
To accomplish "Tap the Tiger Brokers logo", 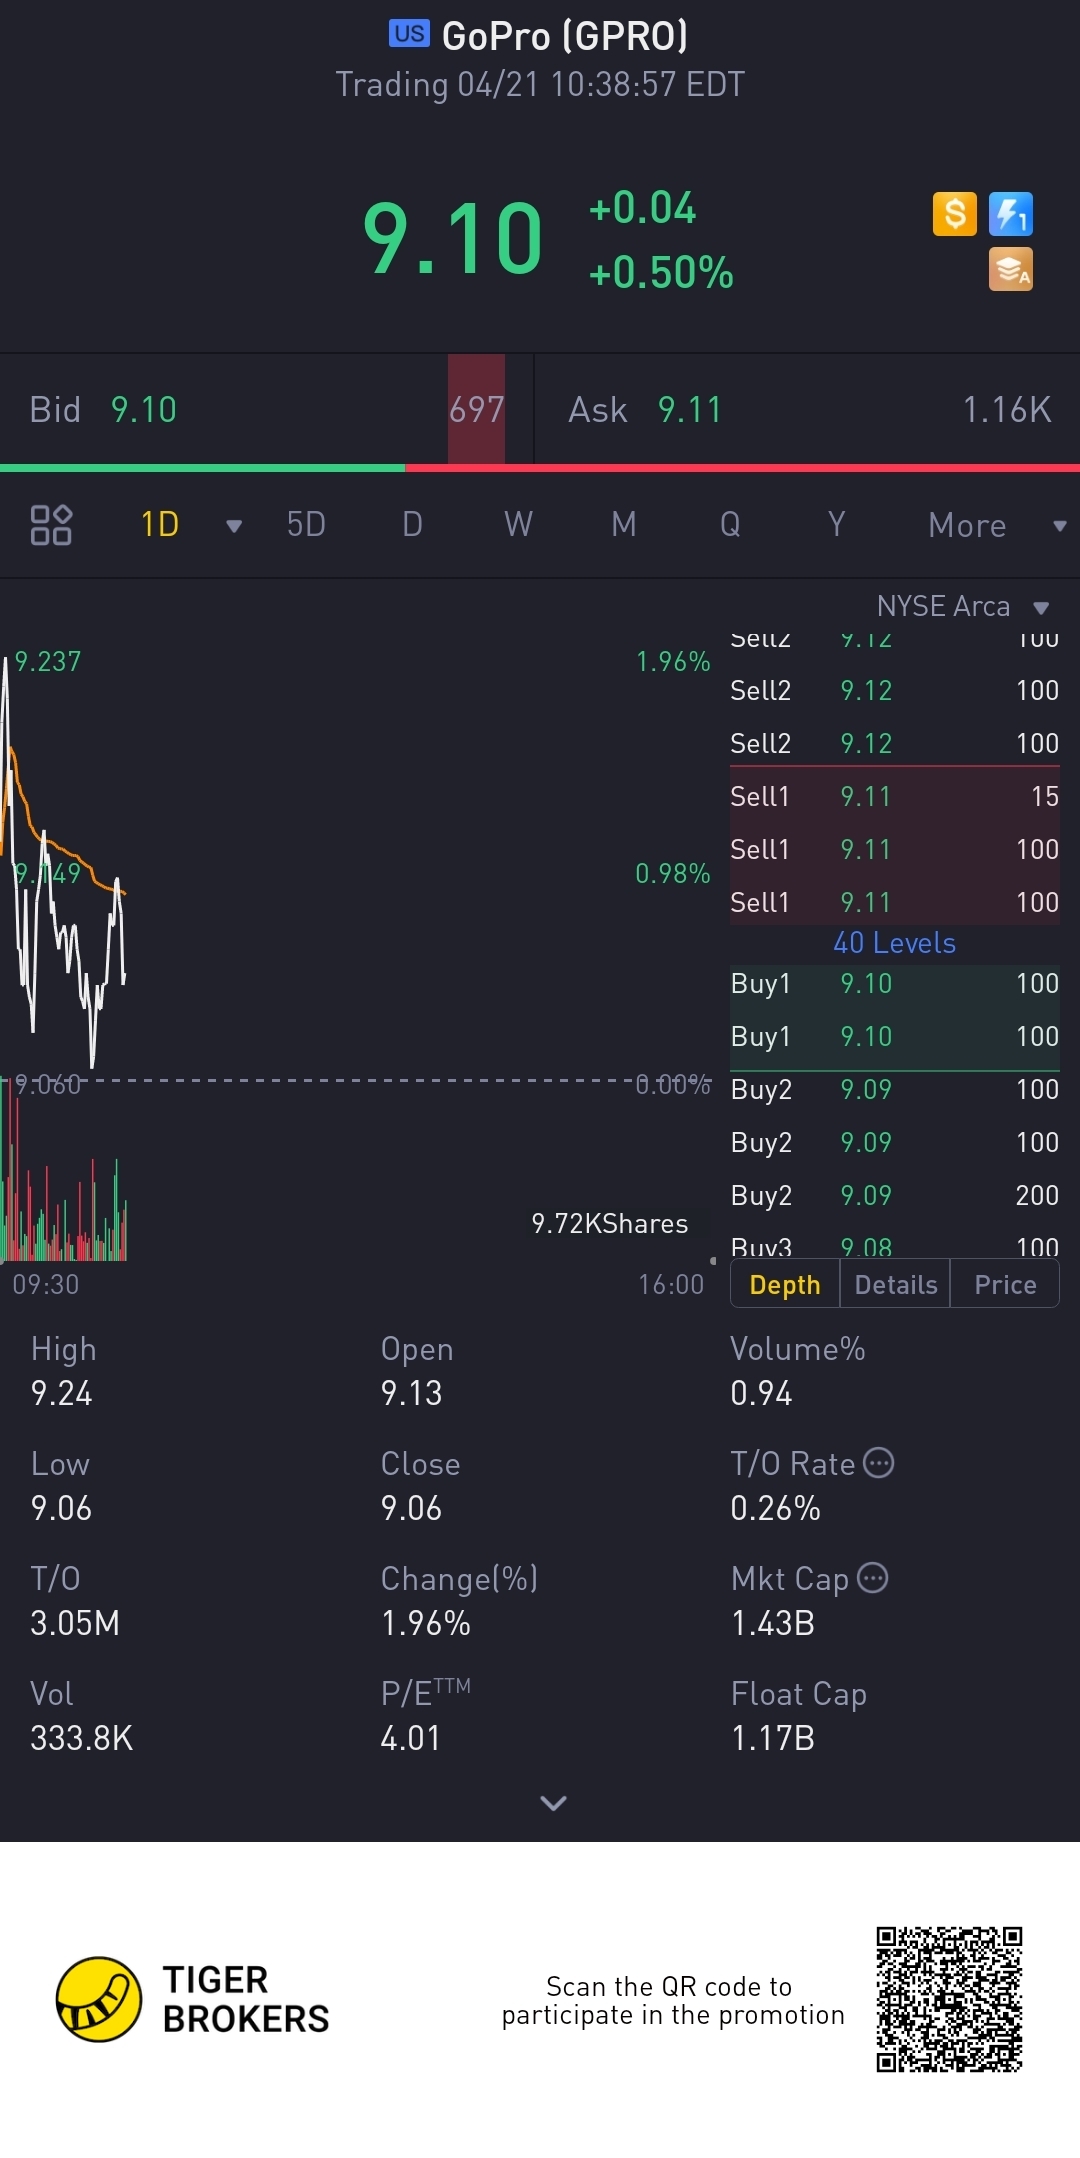I will [x=193, y=1999].
